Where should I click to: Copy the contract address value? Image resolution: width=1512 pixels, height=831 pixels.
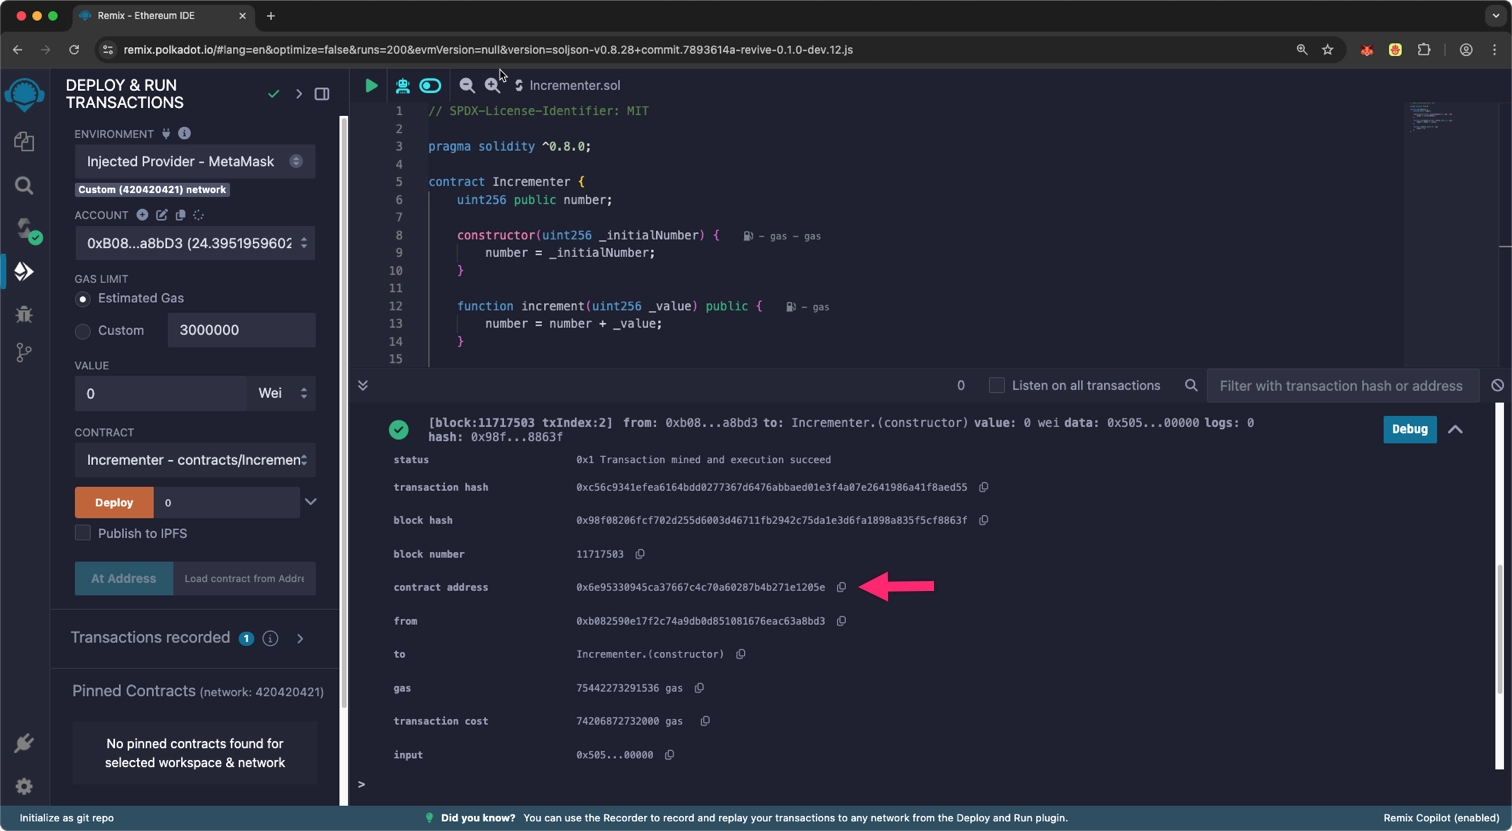tap(841, 588)
